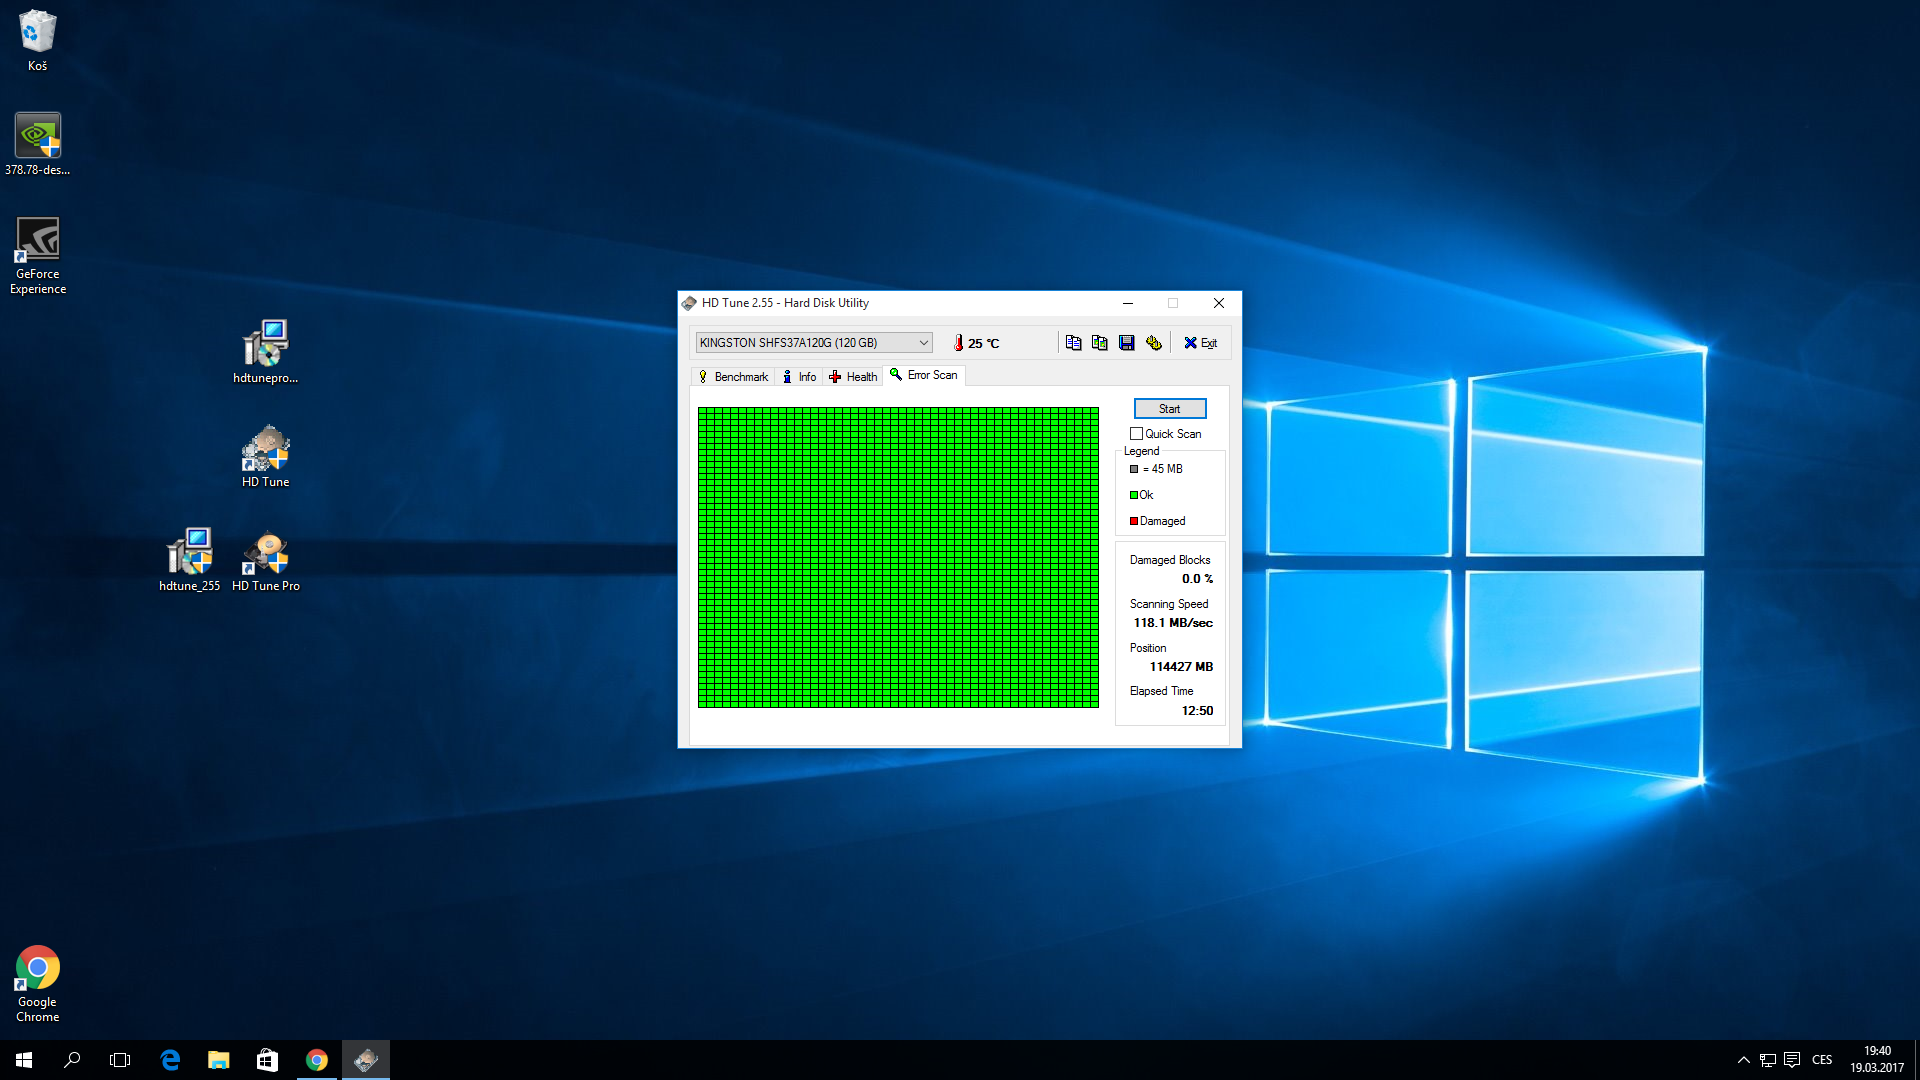Enable the Quick Scan checkbox
The height and width of the screenshot is (1080, 1920).
1136,434
